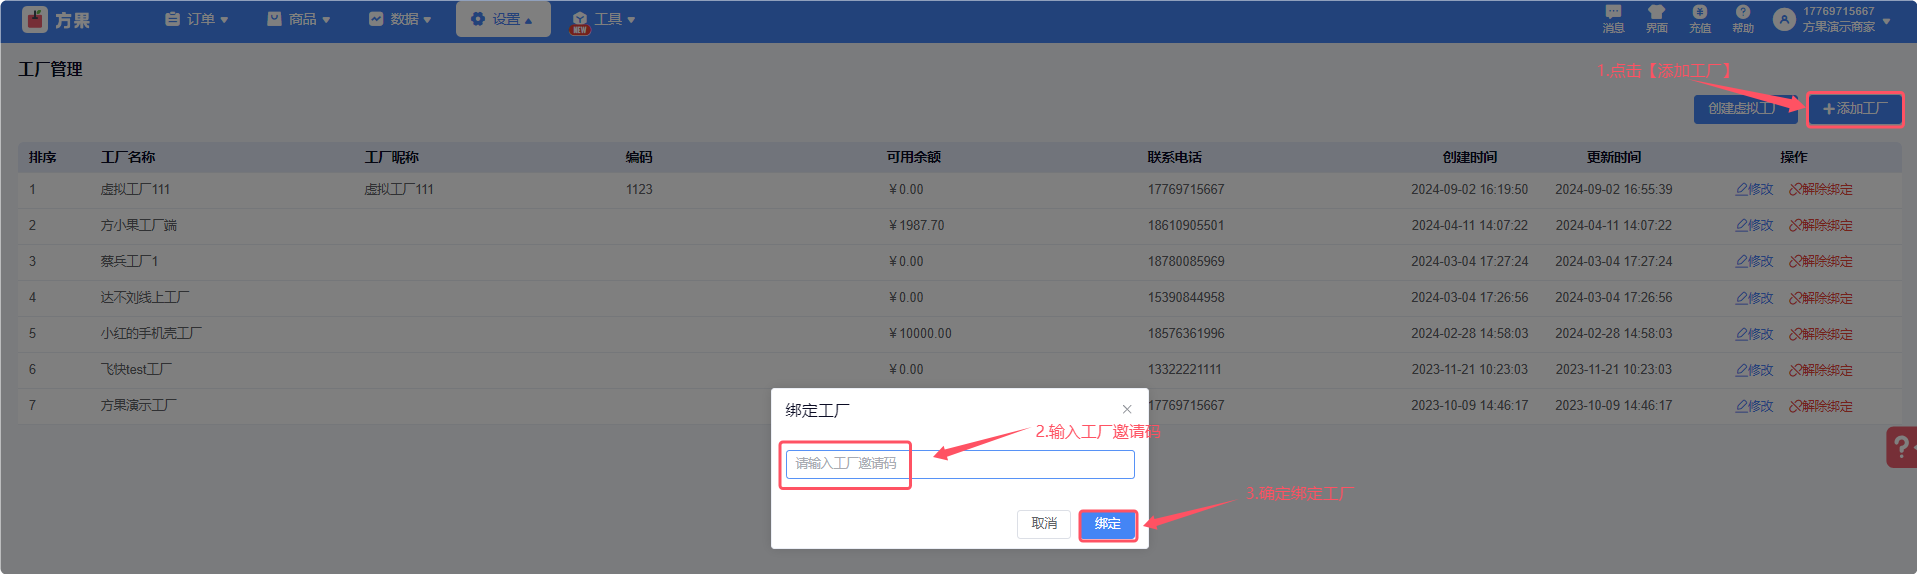Click 解除绑定 for 达不刘线上工厂
Image resolution: width=1917 pixels, height=574 pixels.
[x=1821, y=298]
